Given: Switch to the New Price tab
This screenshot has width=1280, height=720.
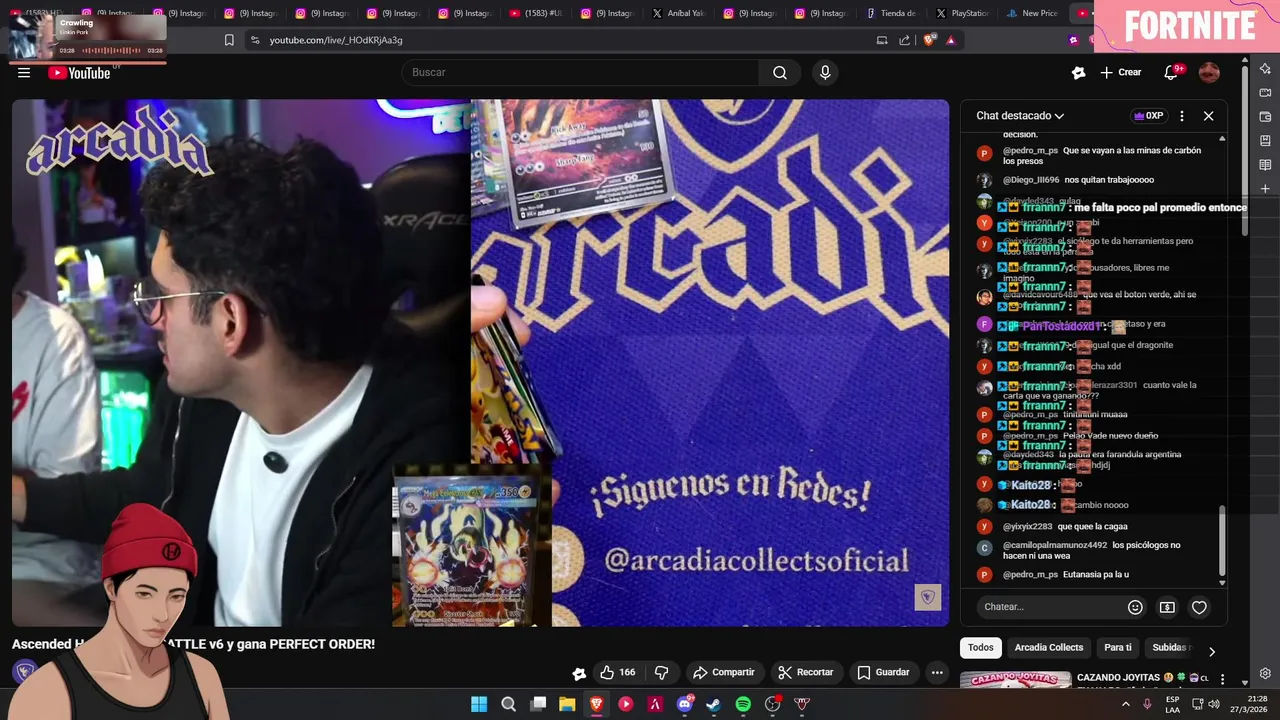Looking at the screenshot, I should click(x=1031, y=13).
